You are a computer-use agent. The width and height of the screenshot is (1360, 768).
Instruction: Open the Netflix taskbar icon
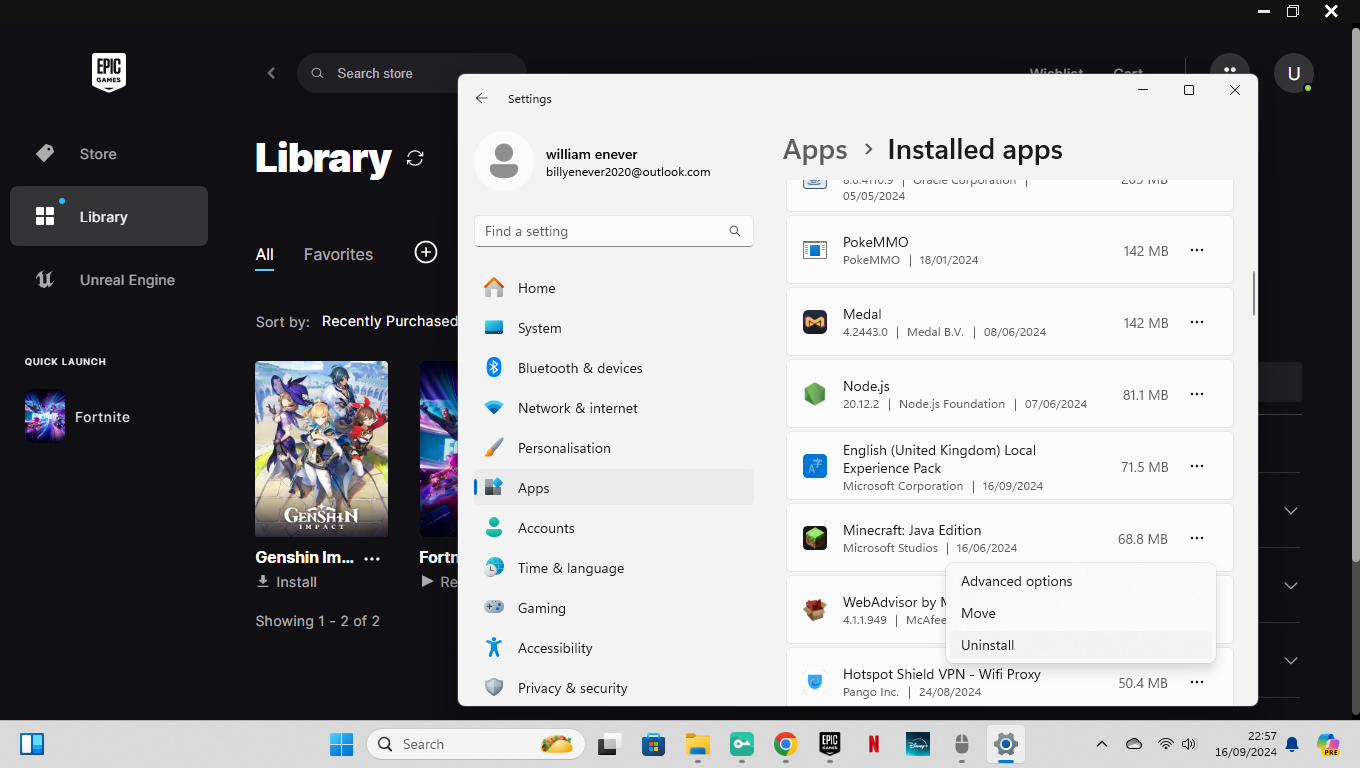[x=873, y=744]
